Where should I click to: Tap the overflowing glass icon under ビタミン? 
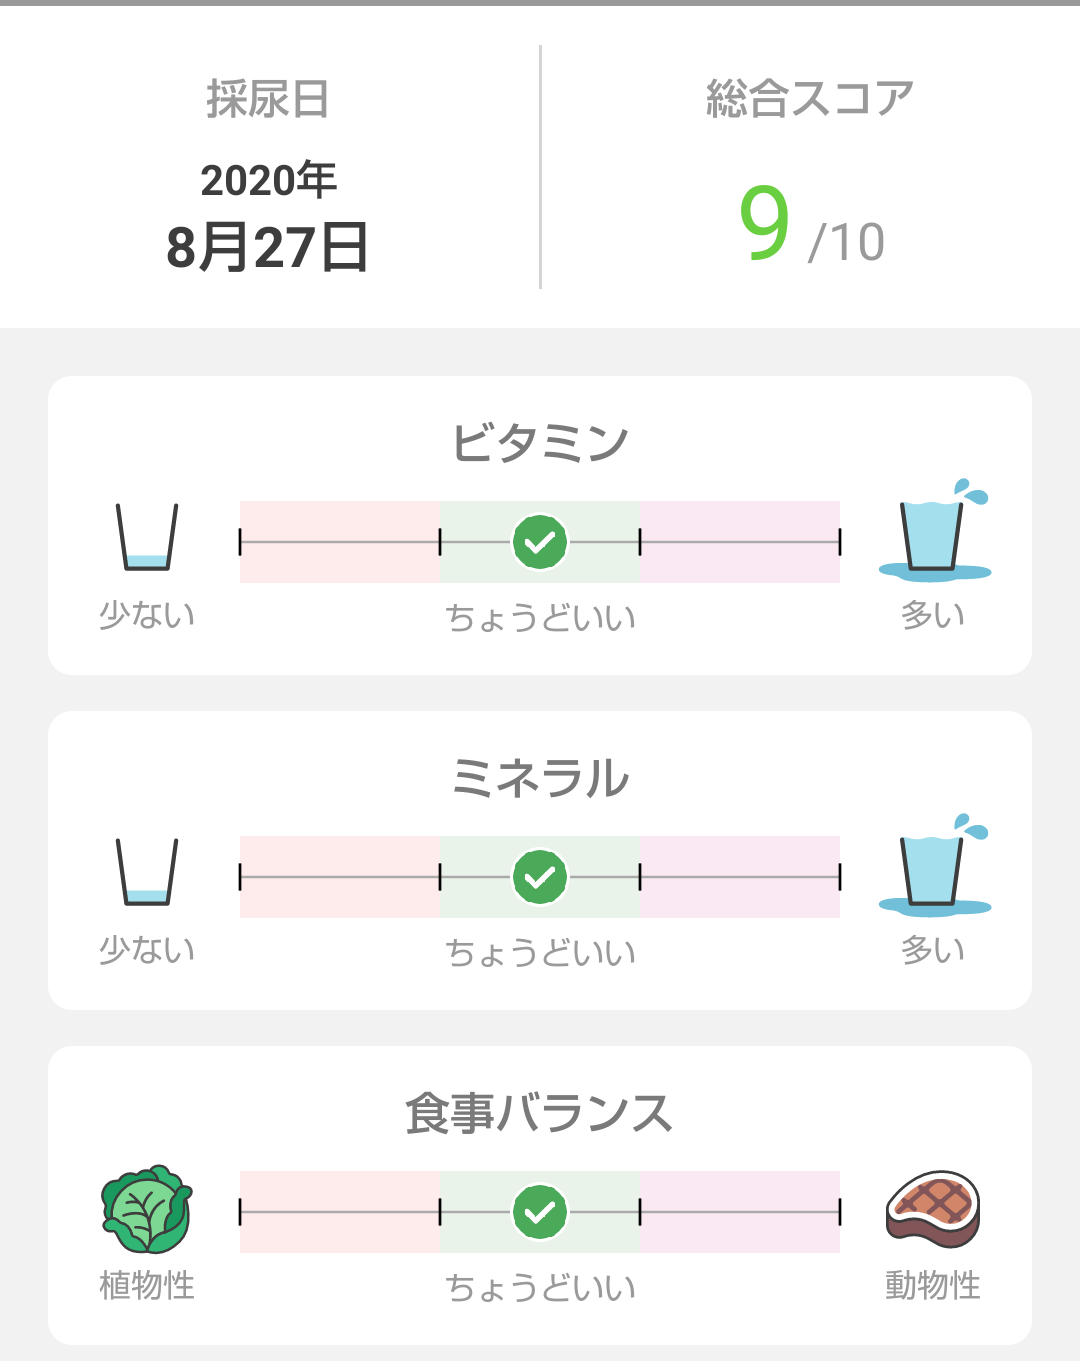point(935,530)
